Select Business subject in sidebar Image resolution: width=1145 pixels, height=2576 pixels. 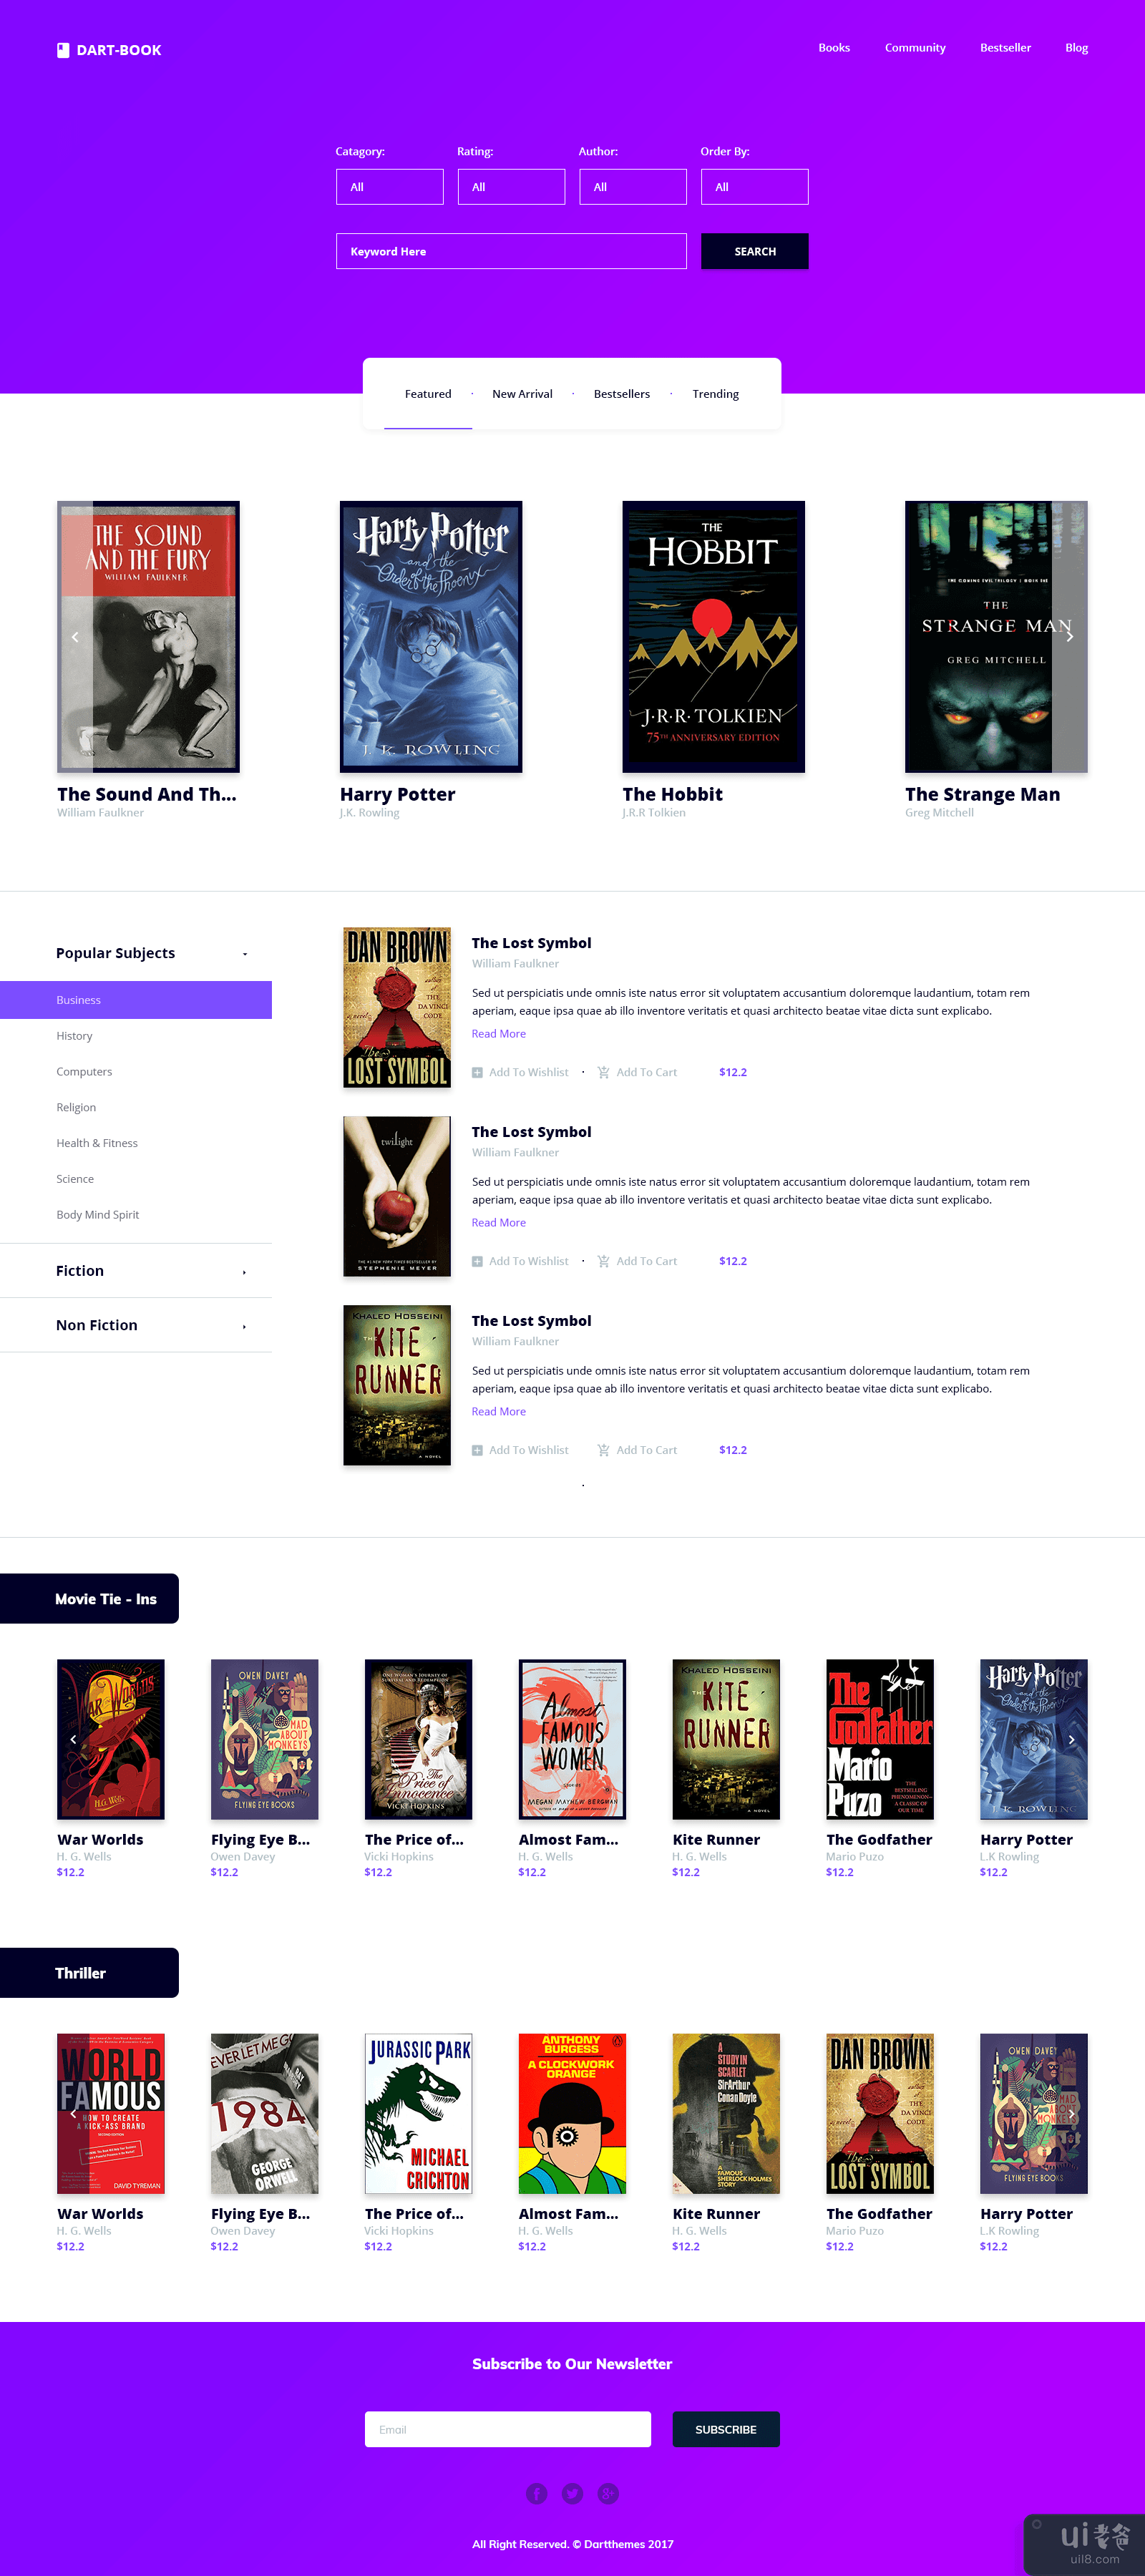(x=136, y=1000)
